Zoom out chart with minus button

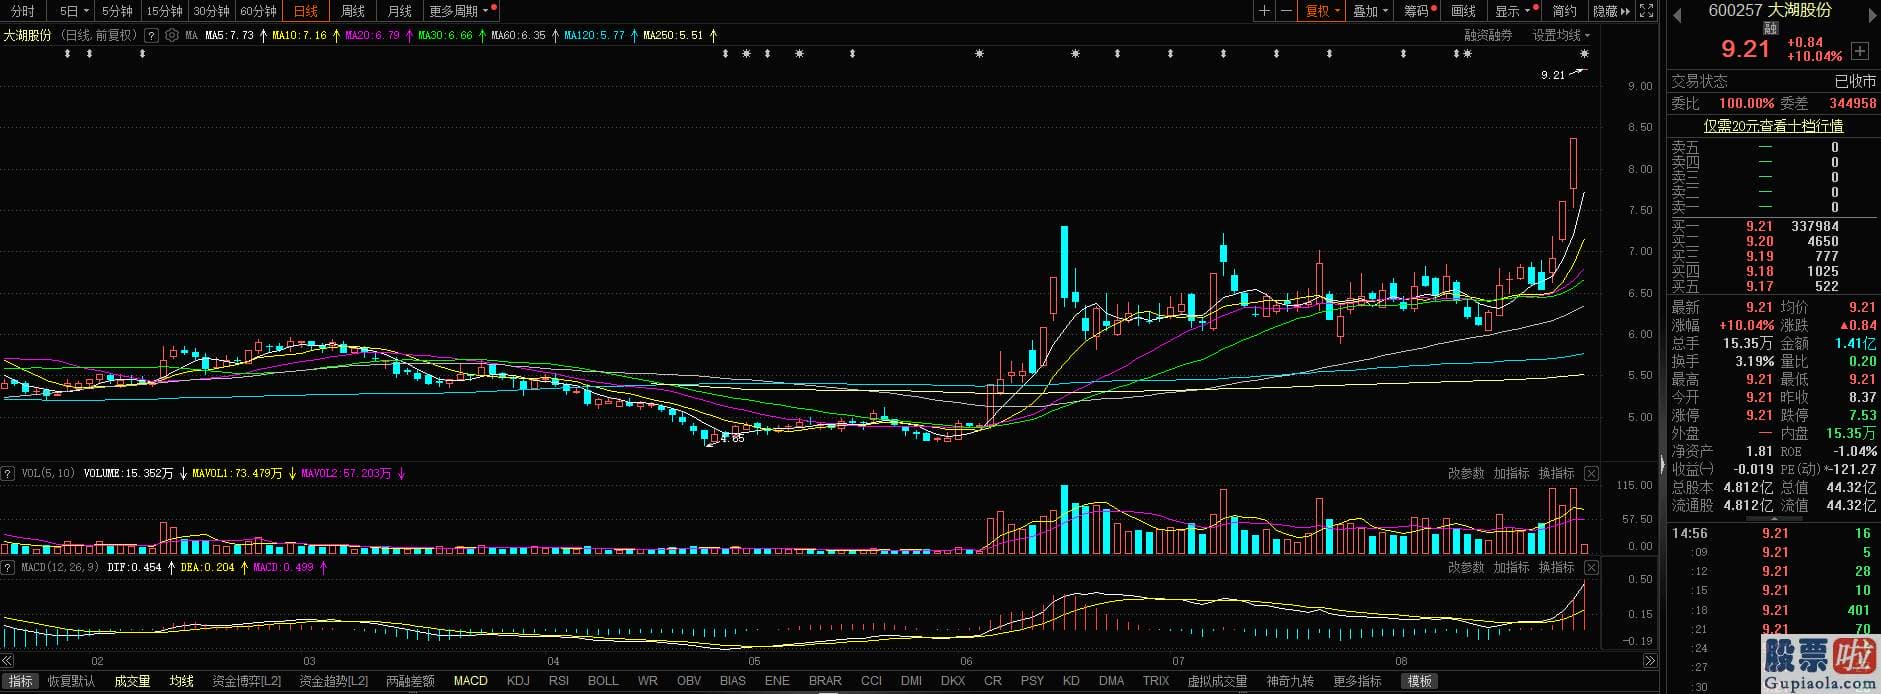pyautogui.click(x=1287, y=11)
